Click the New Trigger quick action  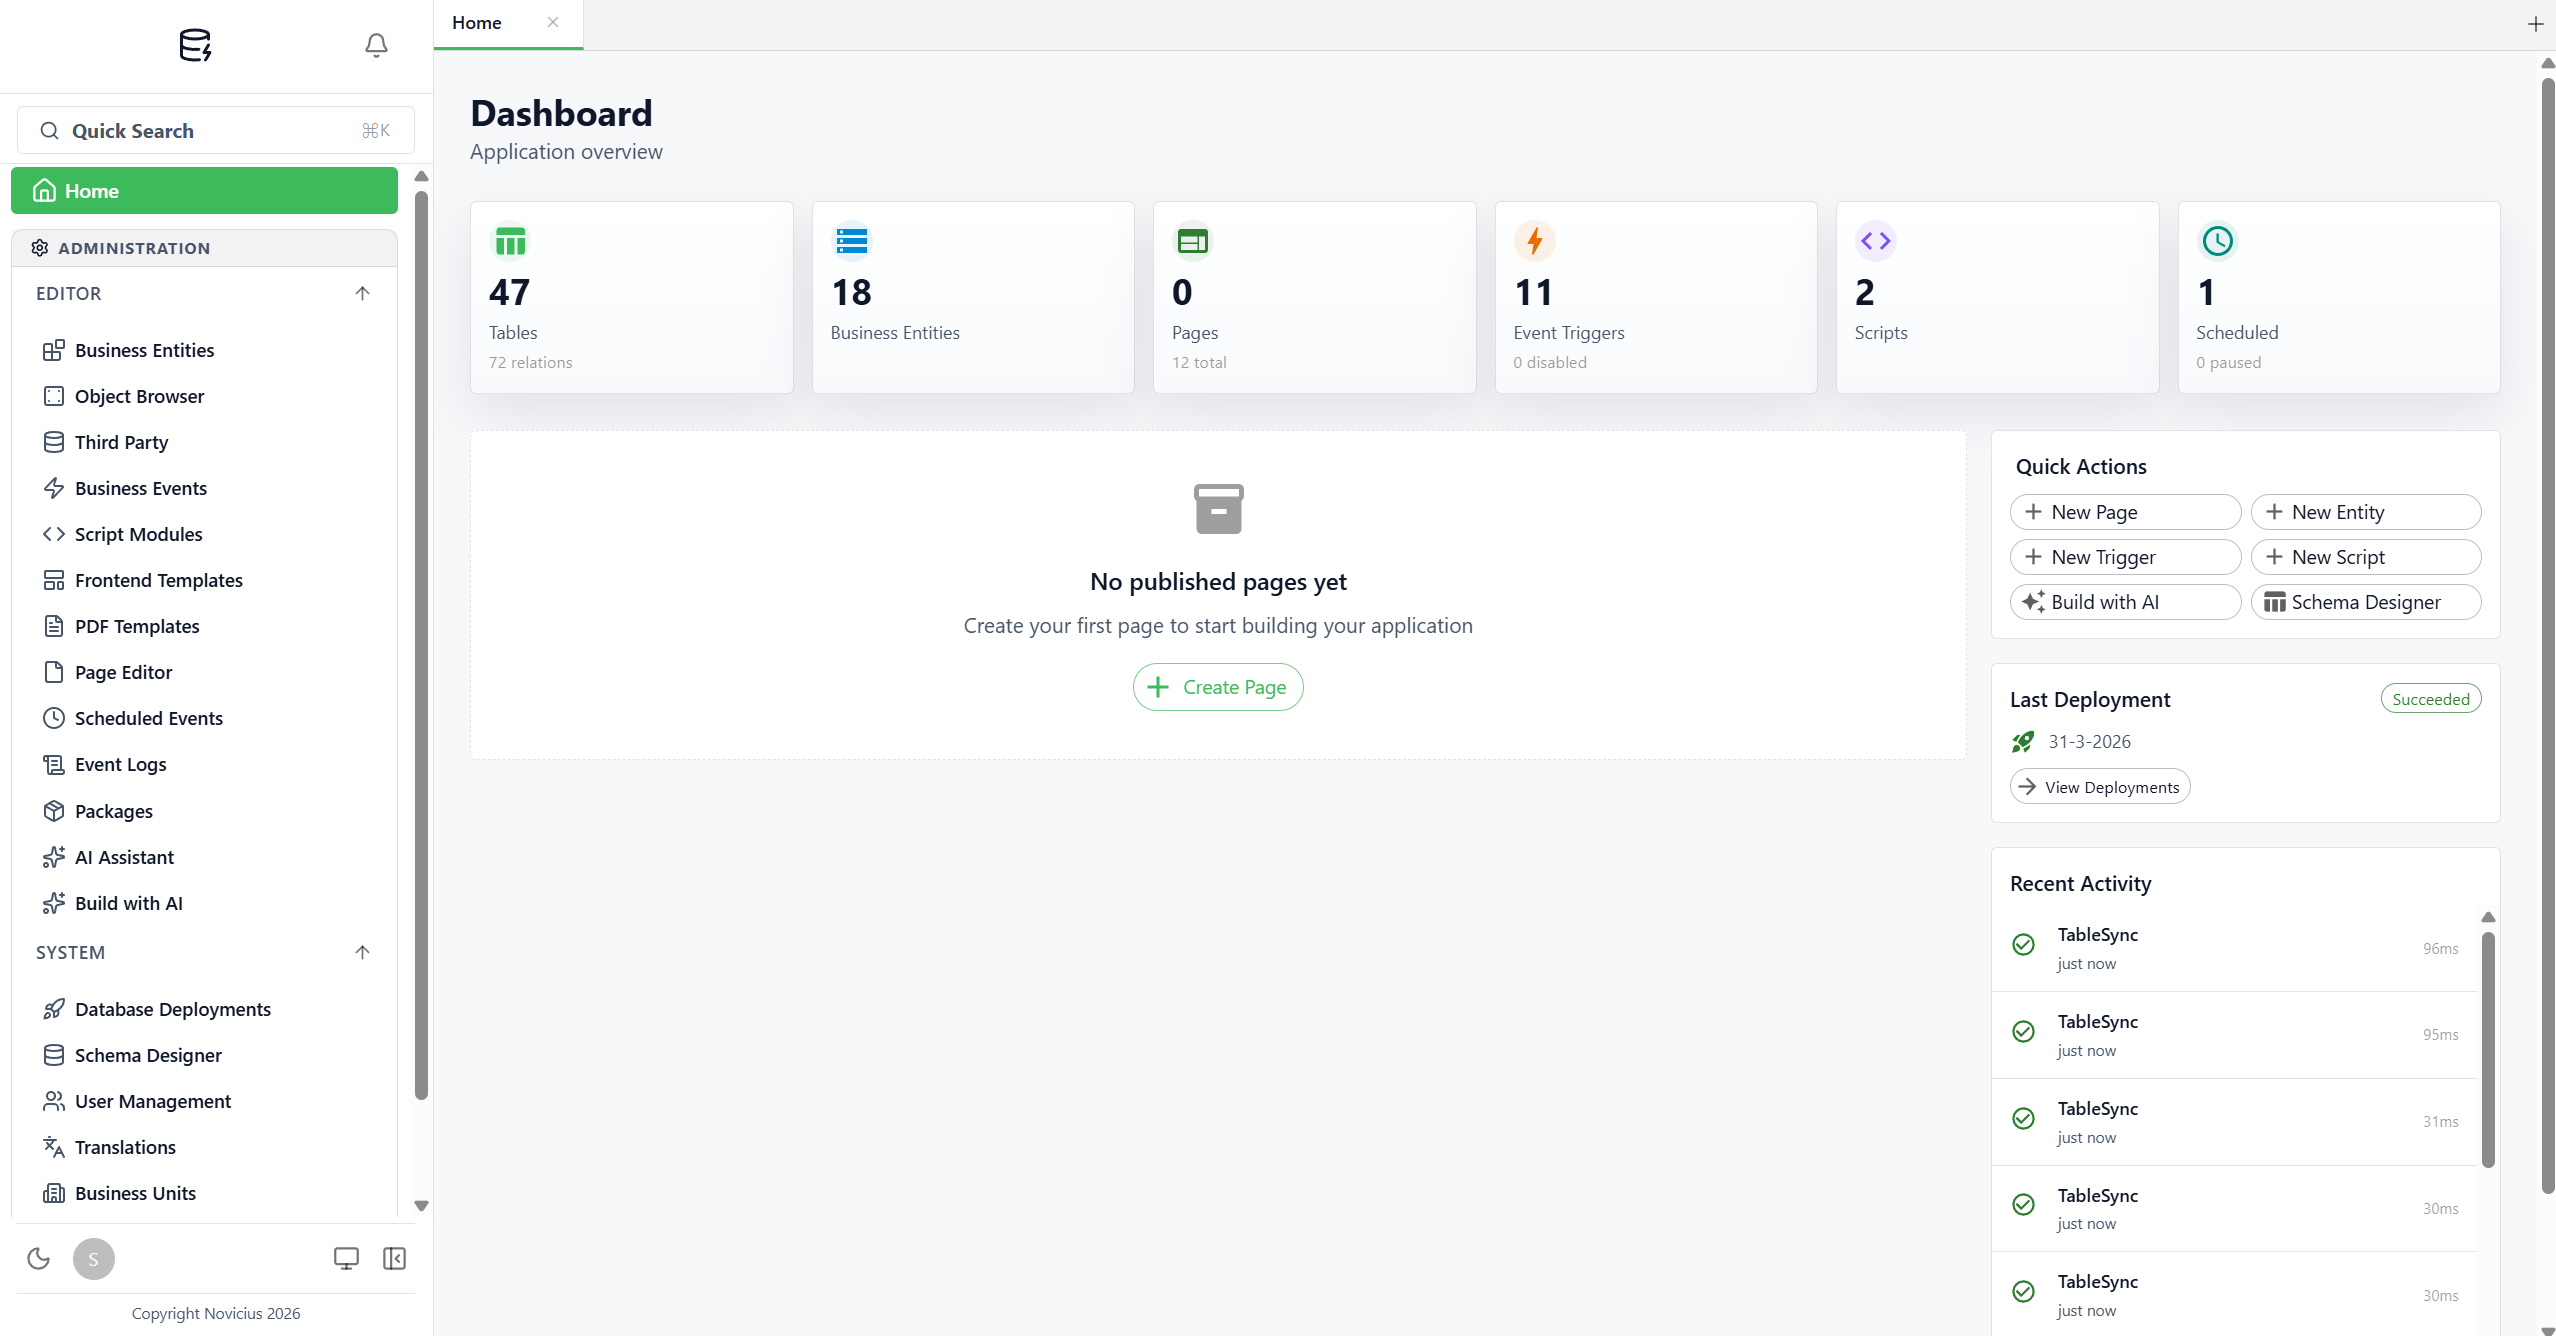click(x=2125, y=557)
